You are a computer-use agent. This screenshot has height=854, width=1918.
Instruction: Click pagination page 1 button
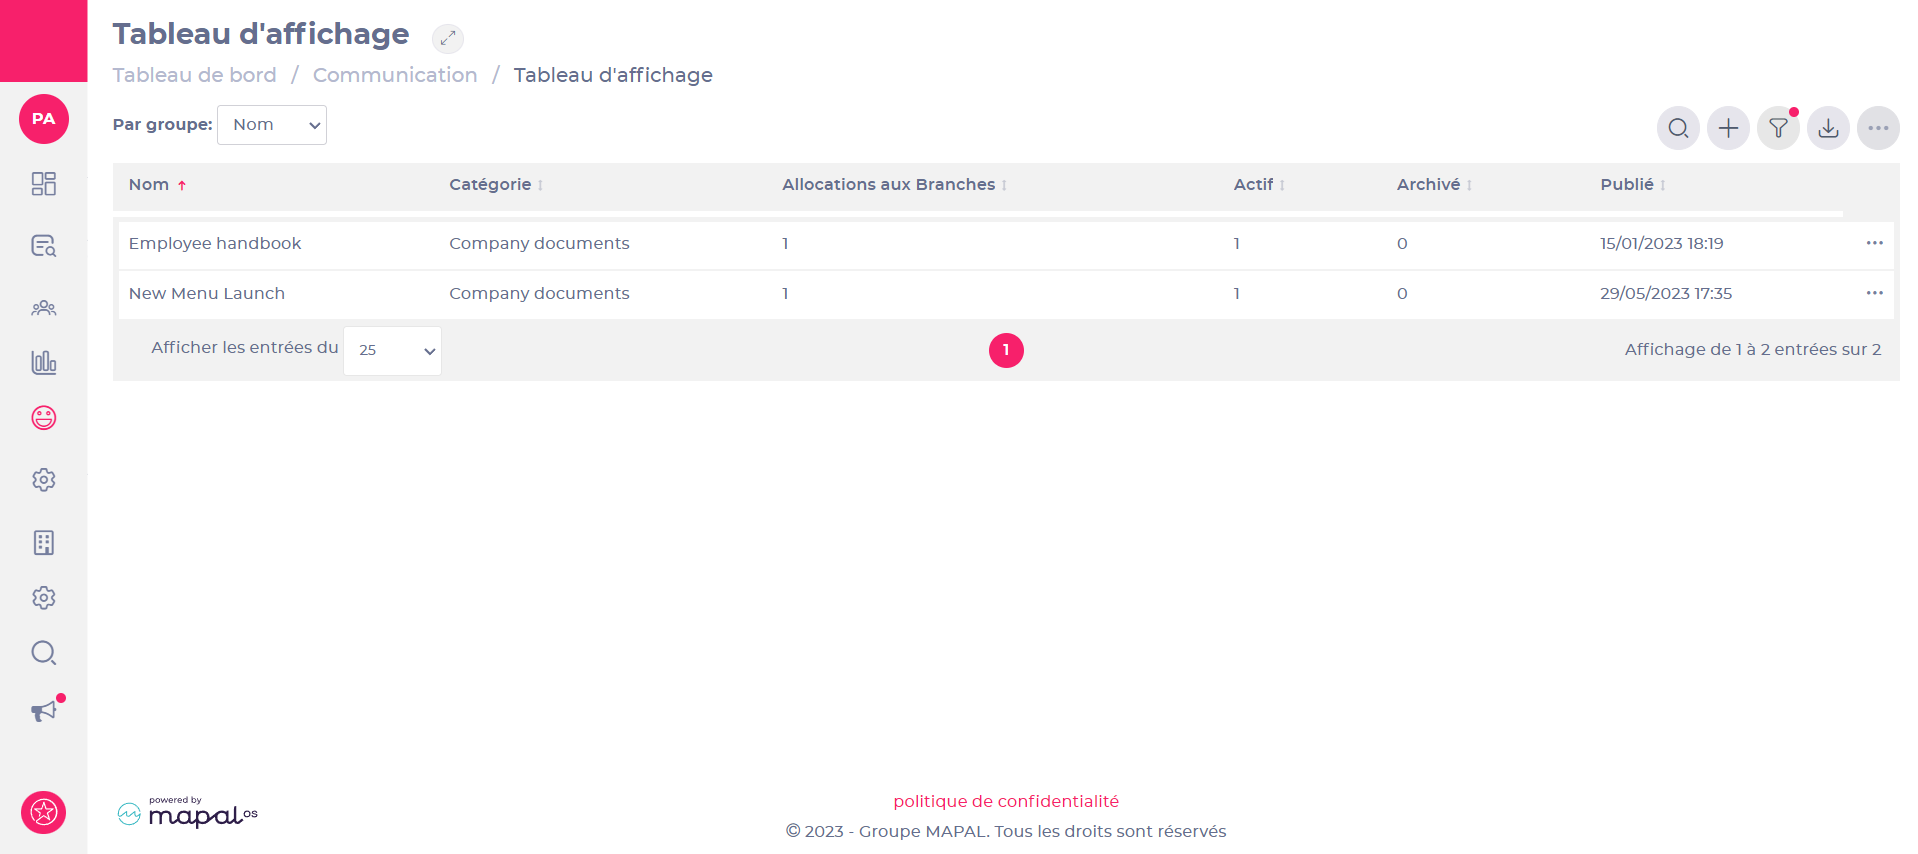(1006, 350)
